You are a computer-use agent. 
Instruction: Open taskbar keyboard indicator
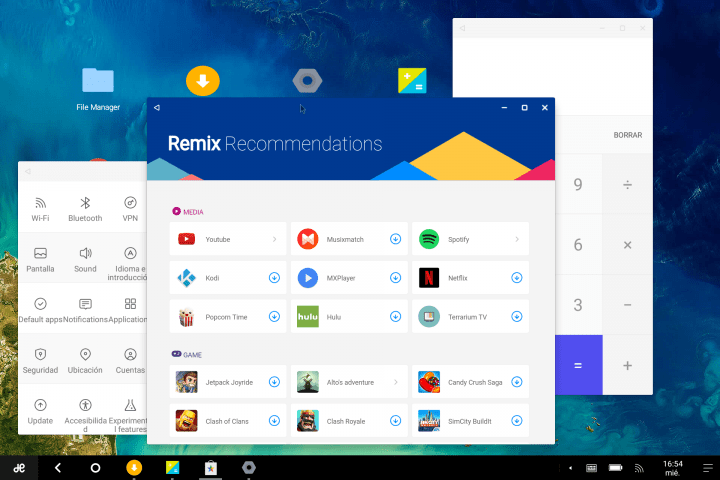[591, 468]
